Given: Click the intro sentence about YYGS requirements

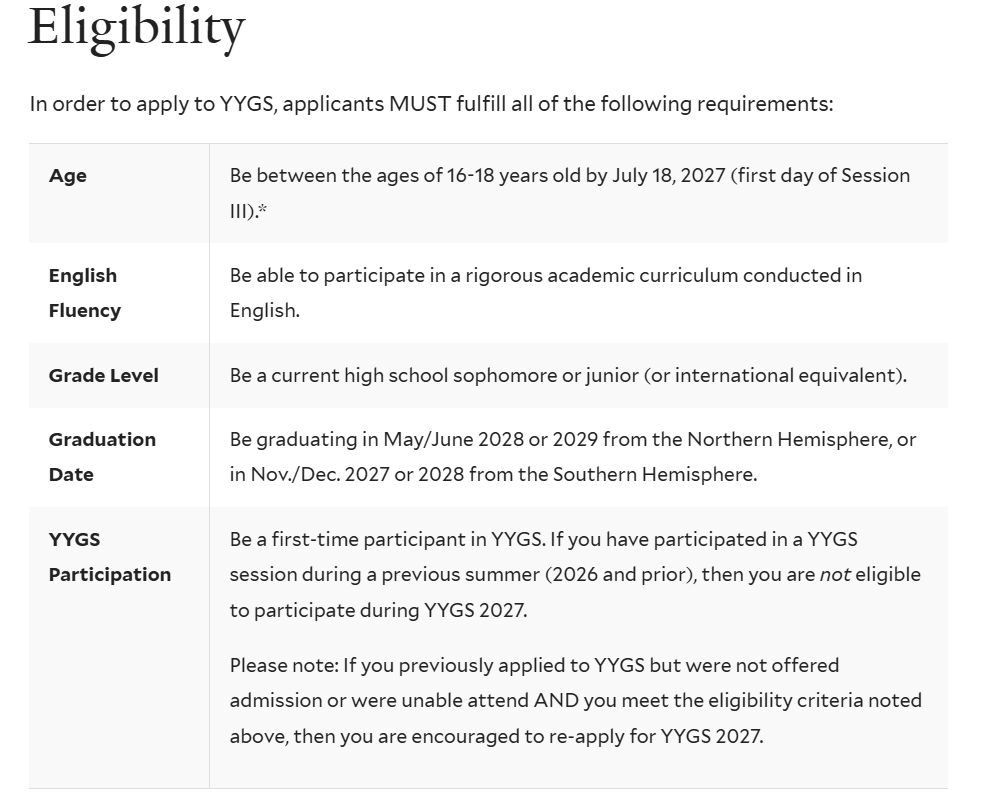Looking at the screenshot, I should (431, 103).
